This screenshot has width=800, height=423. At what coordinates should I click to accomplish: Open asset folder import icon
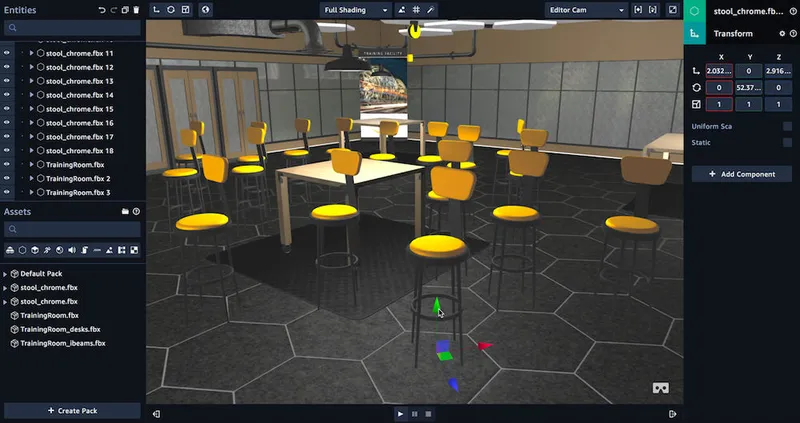point(125,212)
